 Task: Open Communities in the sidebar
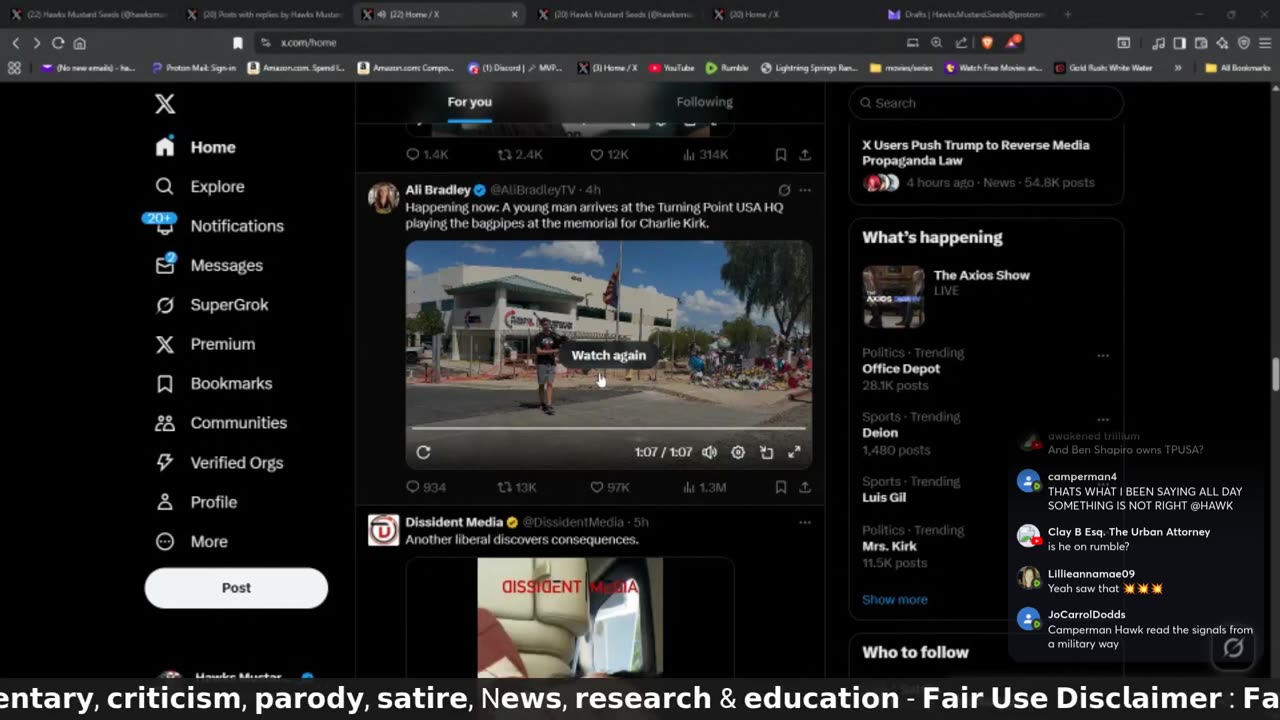220,423
